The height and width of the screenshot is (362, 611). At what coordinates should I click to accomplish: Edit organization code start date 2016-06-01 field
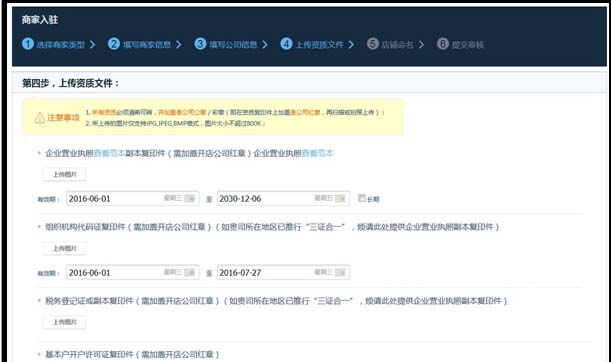[133, 272]
